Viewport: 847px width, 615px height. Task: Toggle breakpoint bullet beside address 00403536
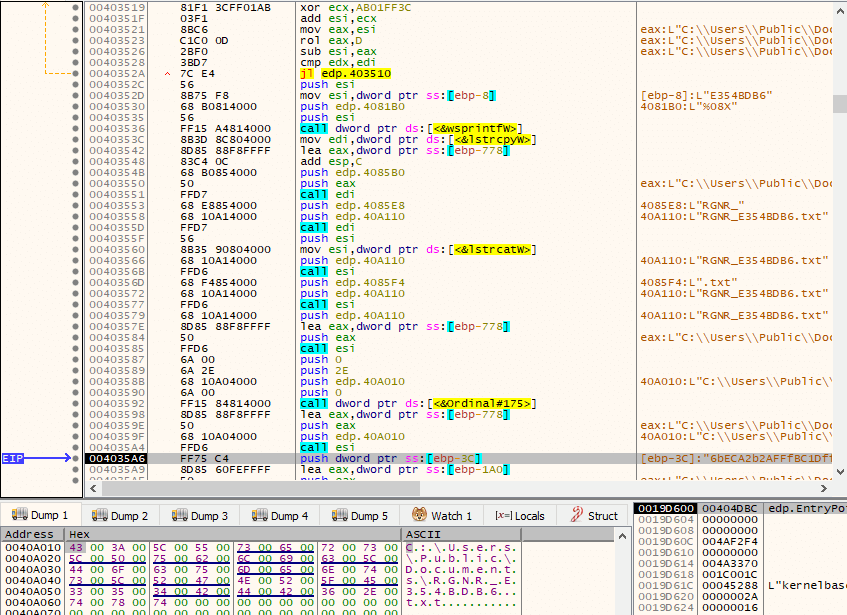coord(75,129)
